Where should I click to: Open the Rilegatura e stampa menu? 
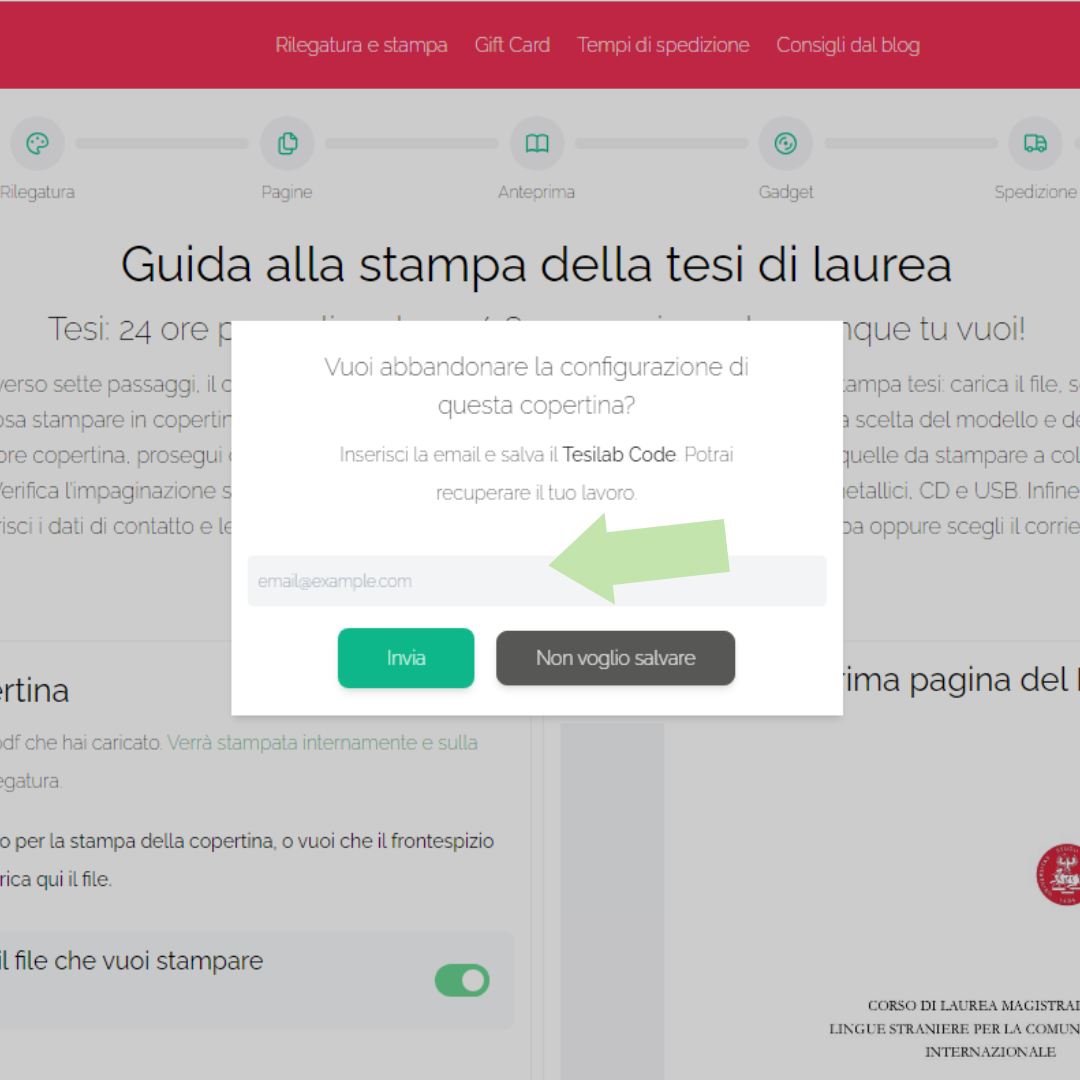[361, 44]
